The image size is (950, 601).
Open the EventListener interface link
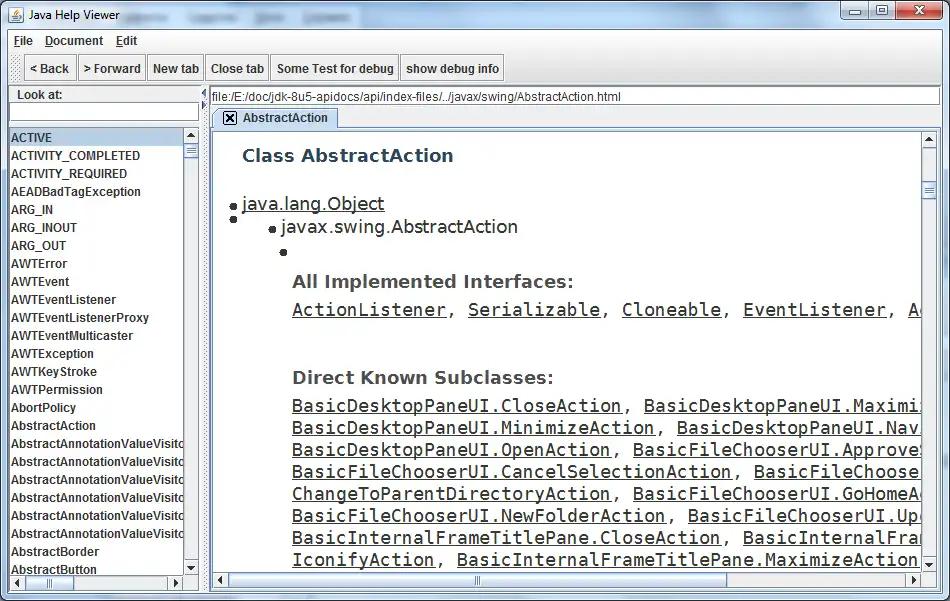pyautogui.click(x=814, y=310)
